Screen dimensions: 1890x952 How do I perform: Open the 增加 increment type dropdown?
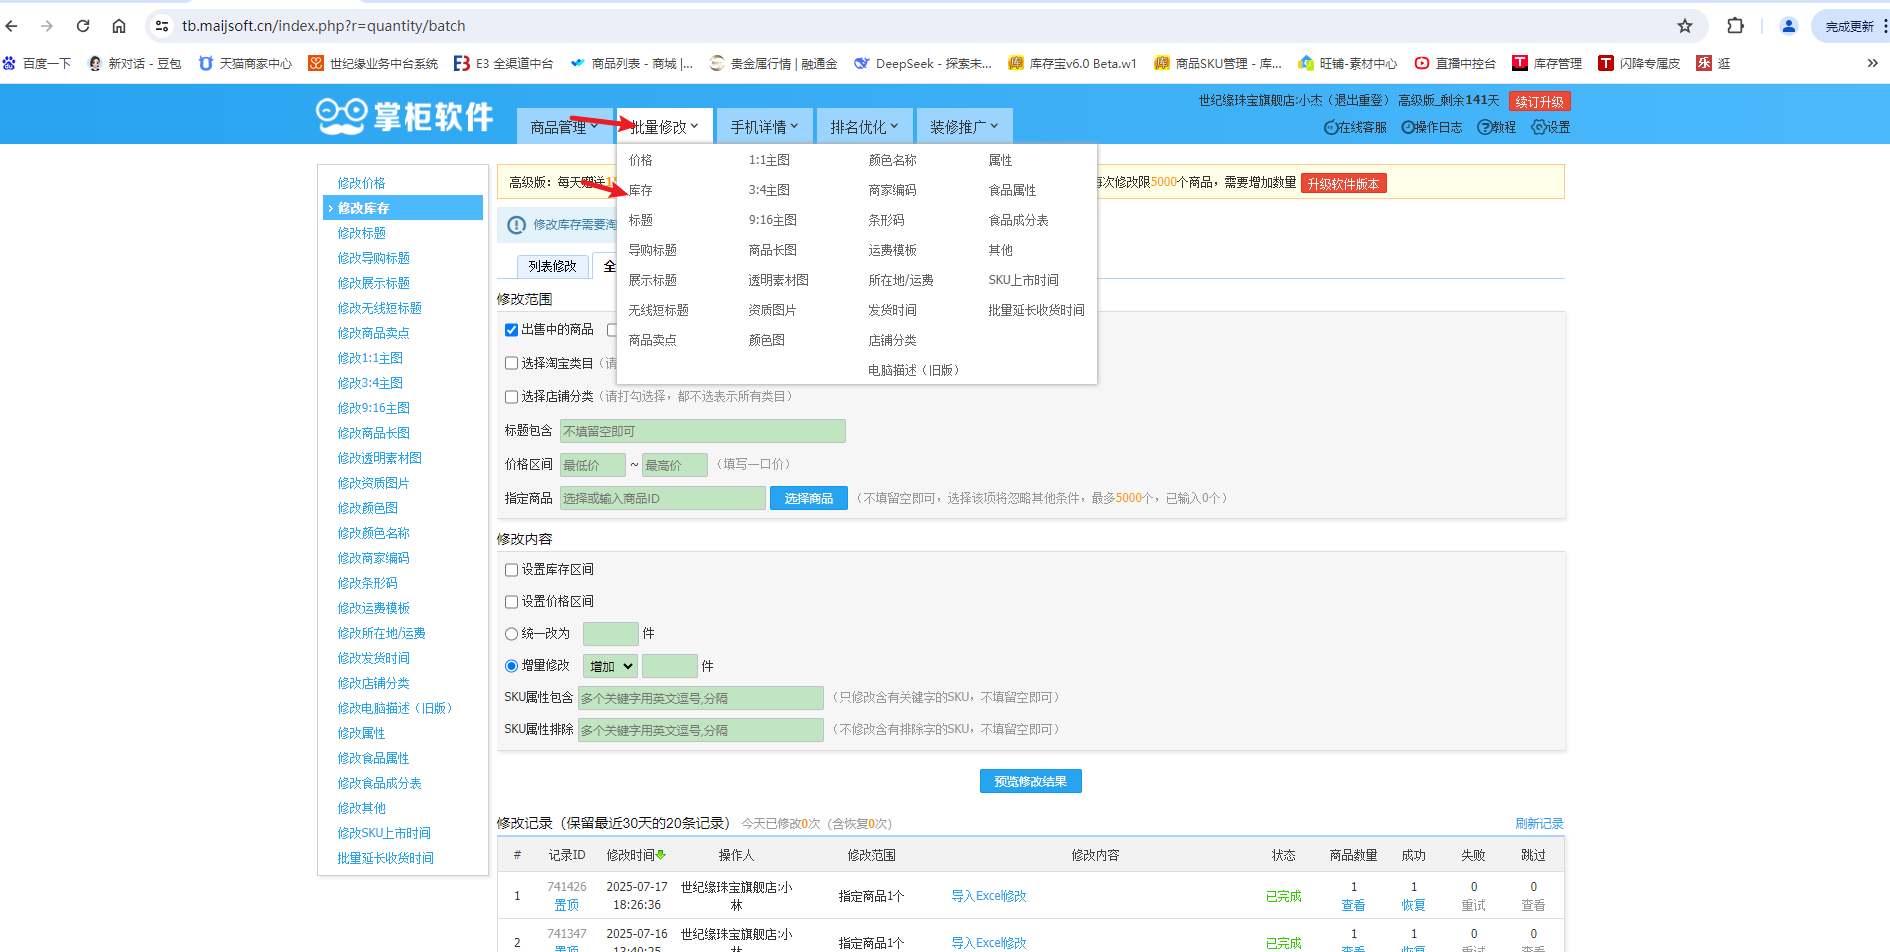click(x=610, y=666)
